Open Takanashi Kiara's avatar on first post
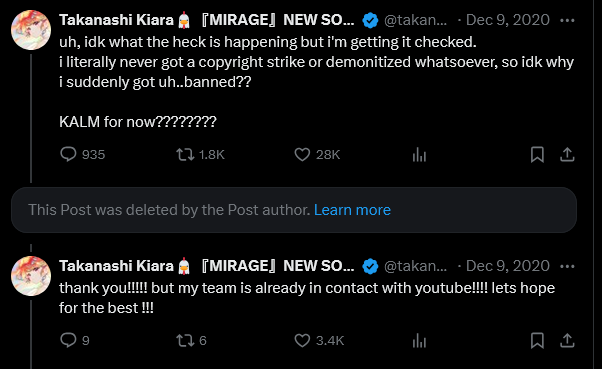 tap(31, 30)
